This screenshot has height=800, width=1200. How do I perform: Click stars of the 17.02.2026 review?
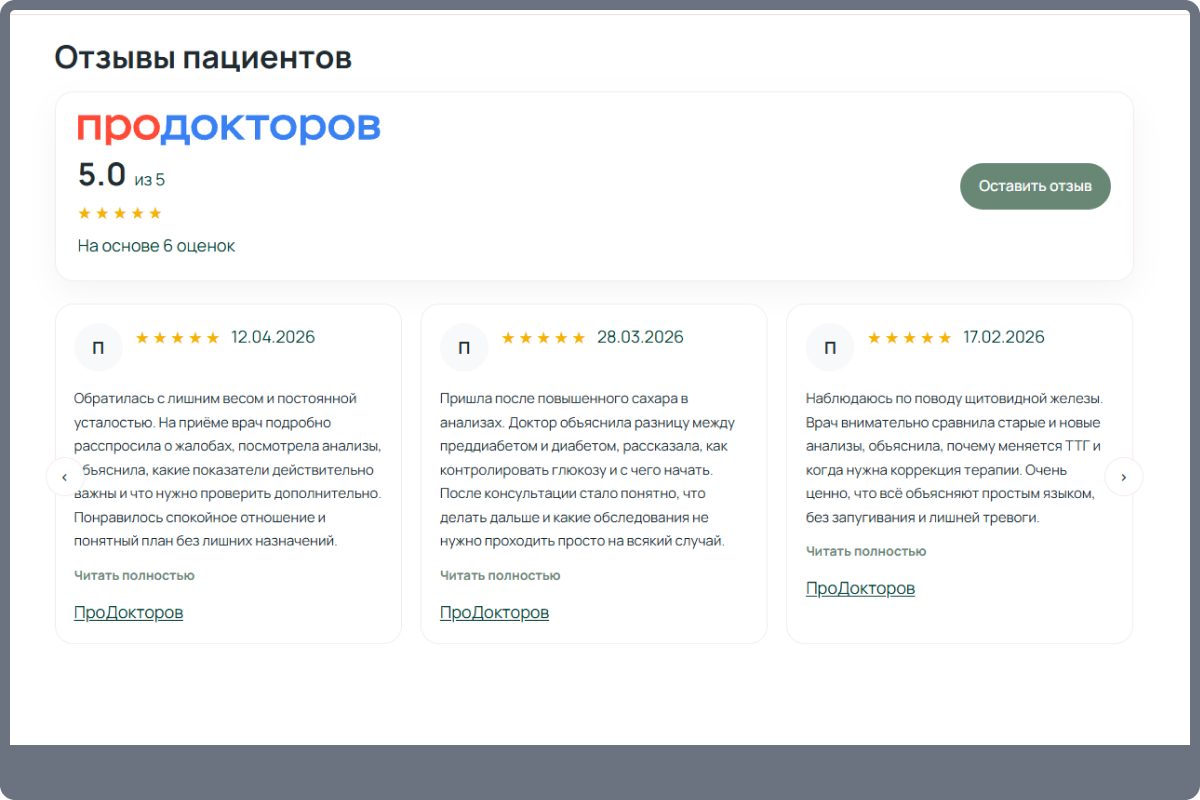[x=909, y=338]
